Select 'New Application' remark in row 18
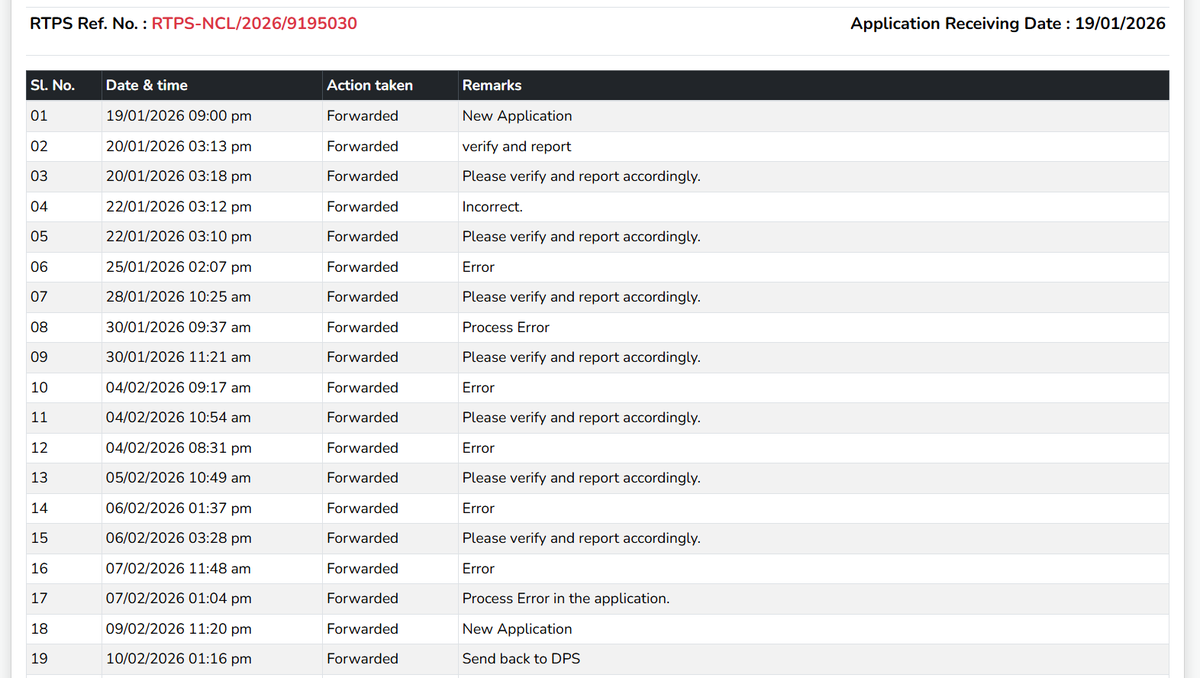This screenshot has height=678, width=1200. point(517,629)
